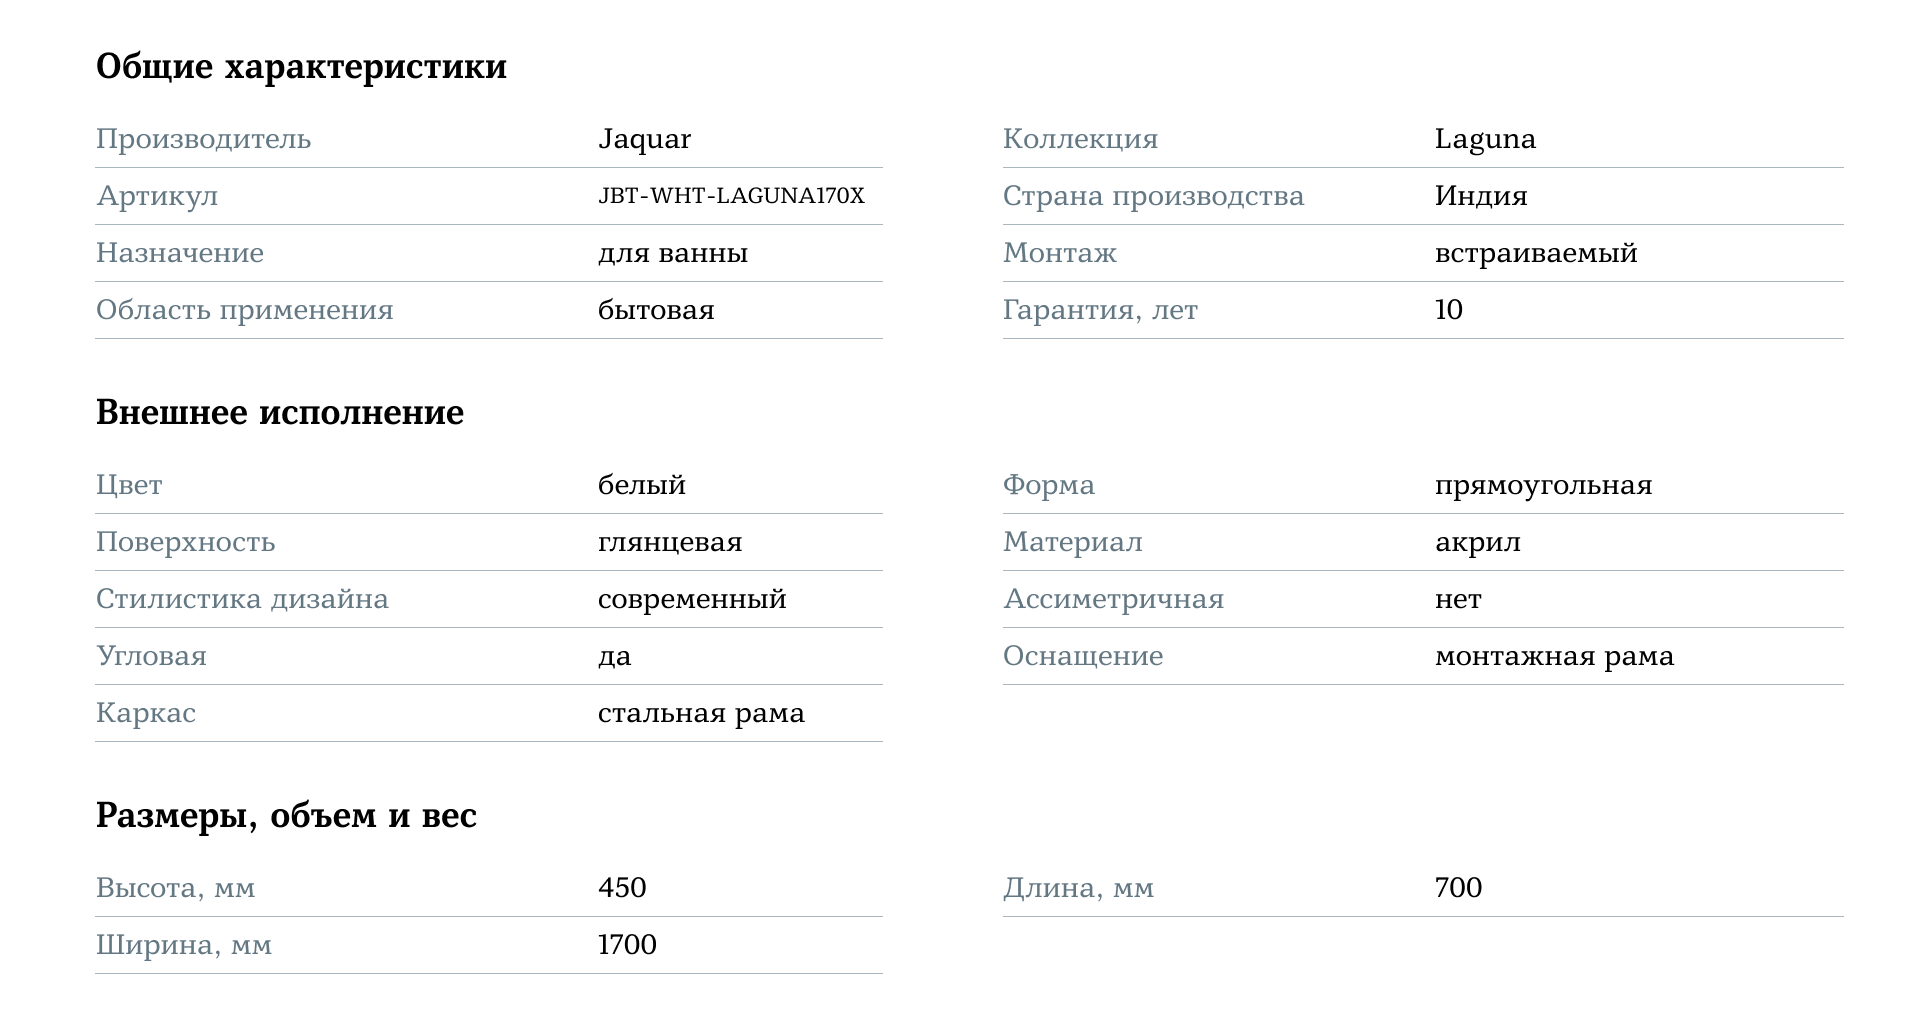This screenshot has width=1920, height=1033.
Task: Click the Внешнее исполнение heading
Action: pos(280,412)
